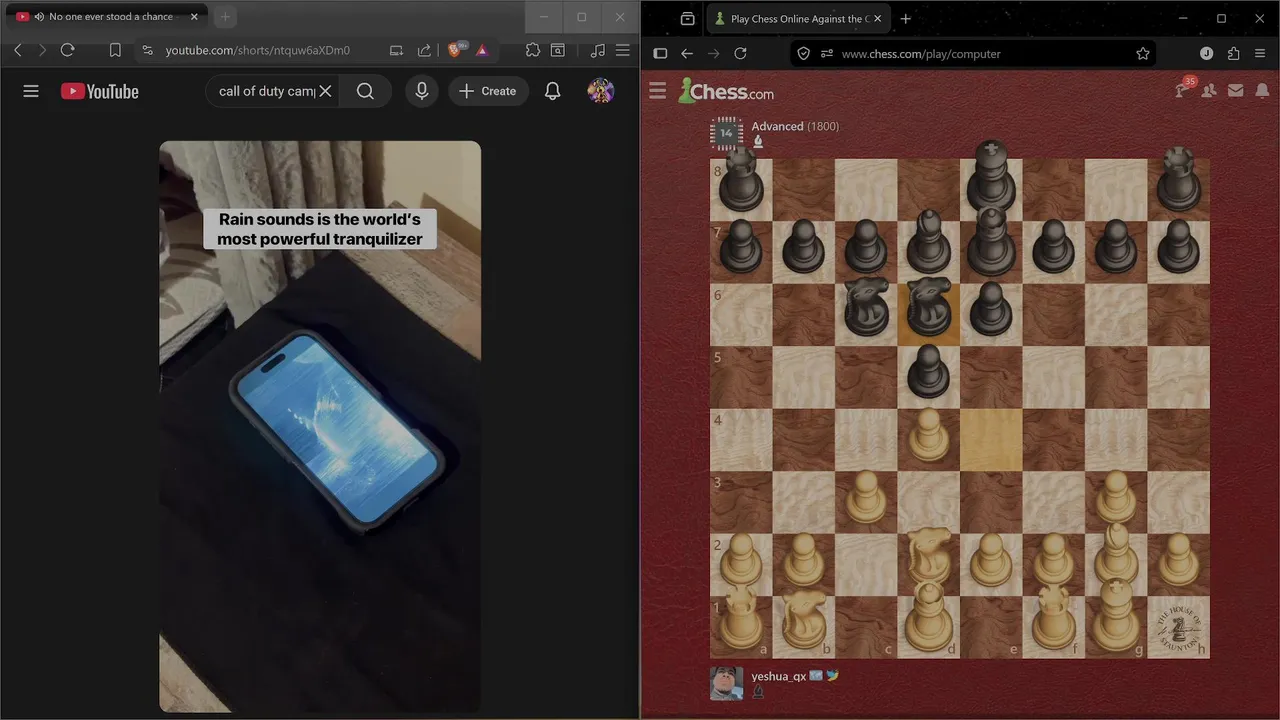Select 'No one ever stood a chance' tab
This screenshot has height=720, width=1280.
tap(105, 17)
